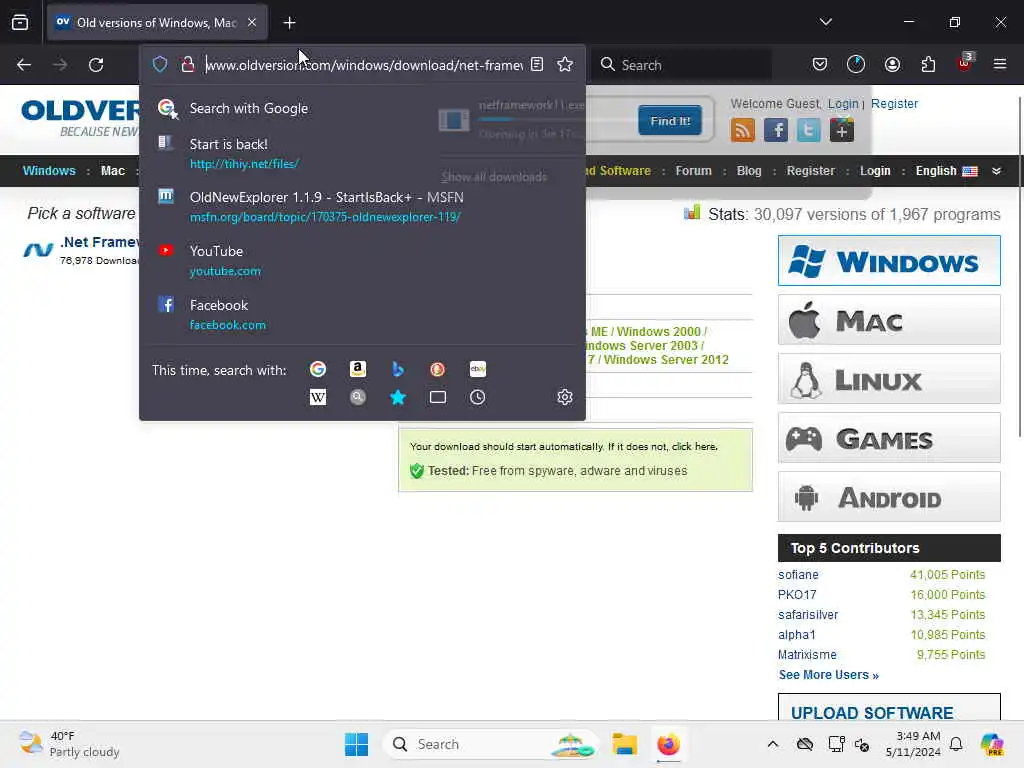Open the site's Twitter page icon
This screenshot has height=768, width=1024.
pos(808,130)
